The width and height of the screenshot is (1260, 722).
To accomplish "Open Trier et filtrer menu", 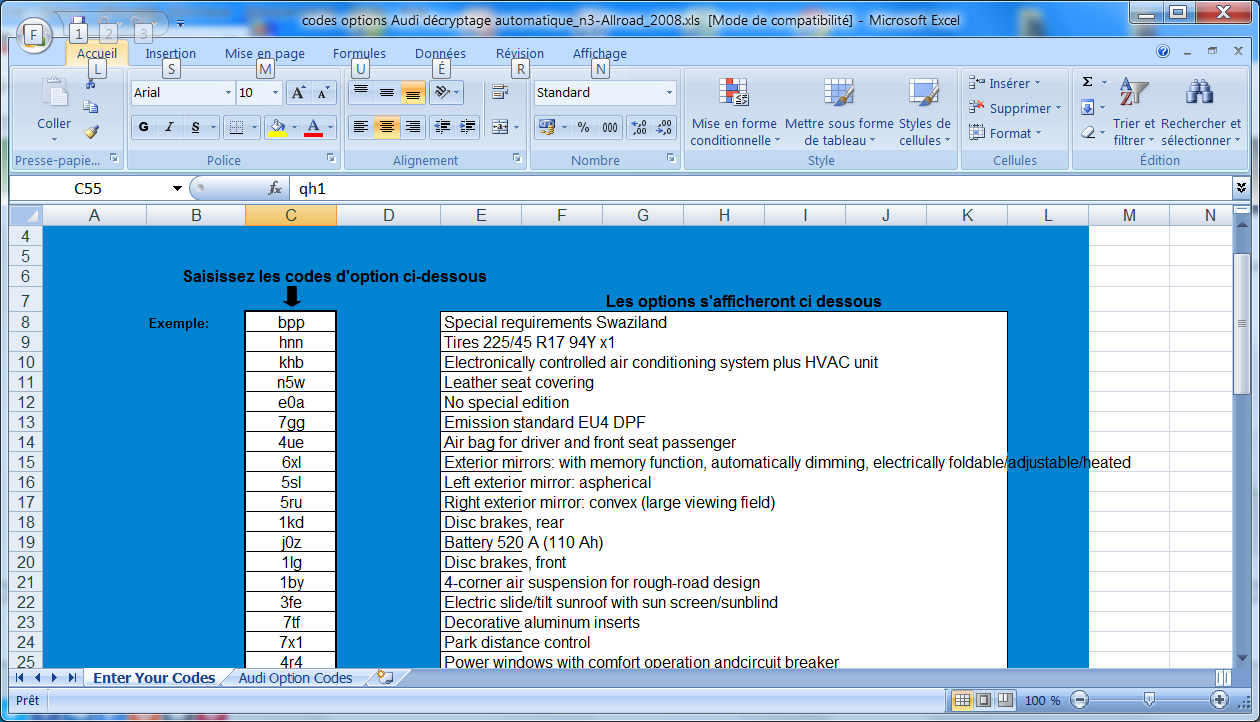I will coord(1134,112).
